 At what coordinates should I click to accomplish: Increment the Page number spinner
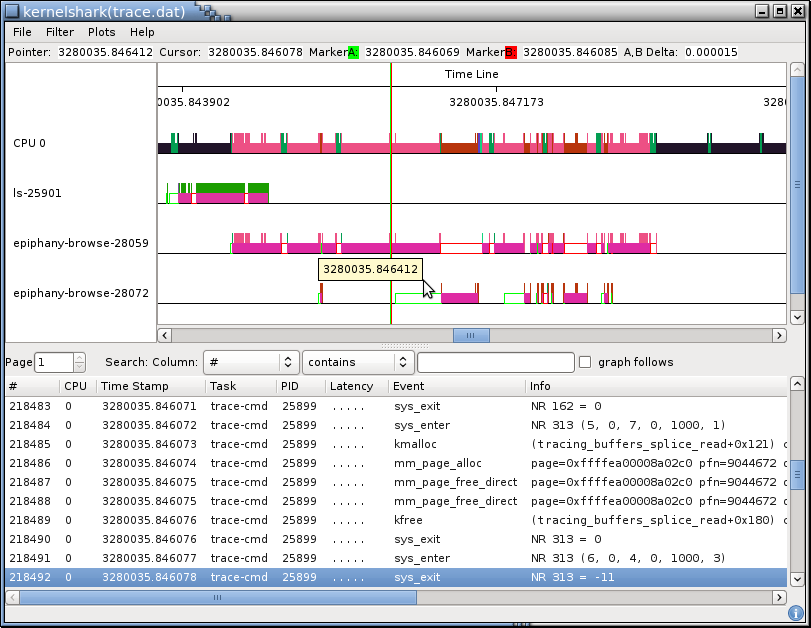(80, 357)
